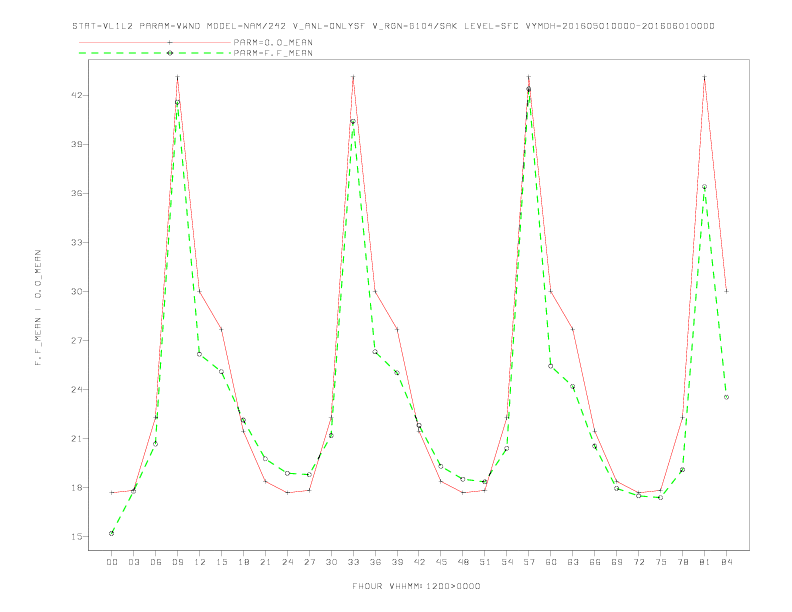Click LEVEL=SFC in the chart title

491,26
